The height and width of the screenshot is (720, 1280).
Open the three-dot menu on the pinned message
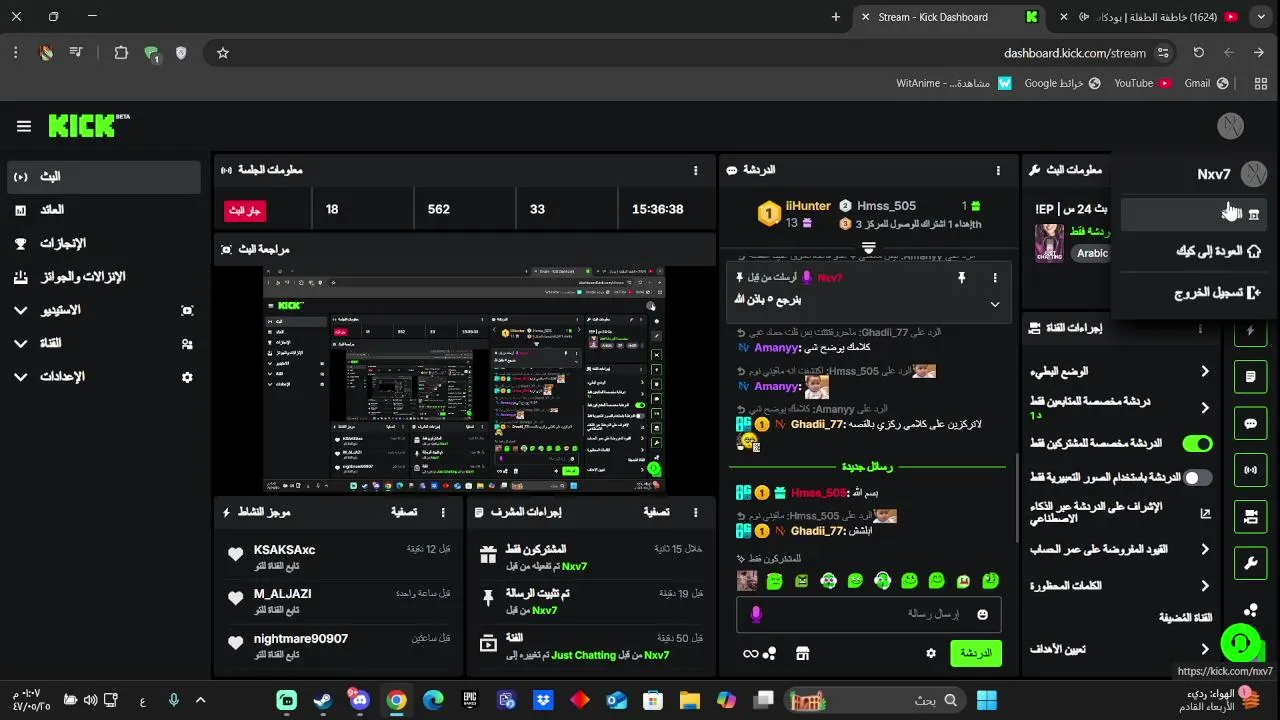(994, 278)
